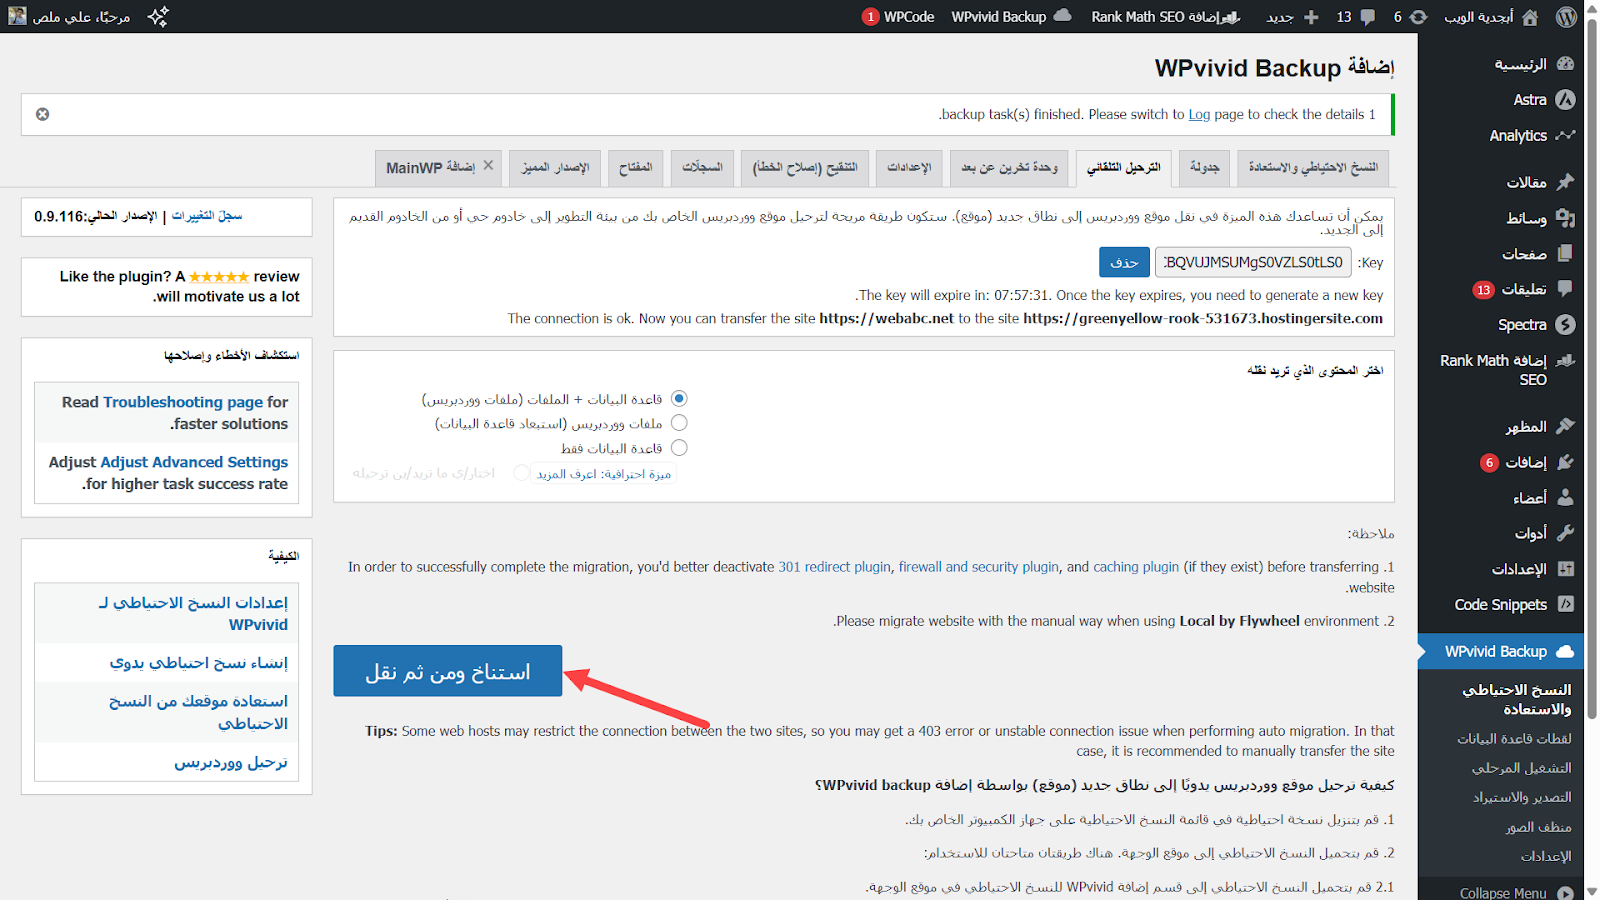Visit site via the home icon in admin bar

1530,17
